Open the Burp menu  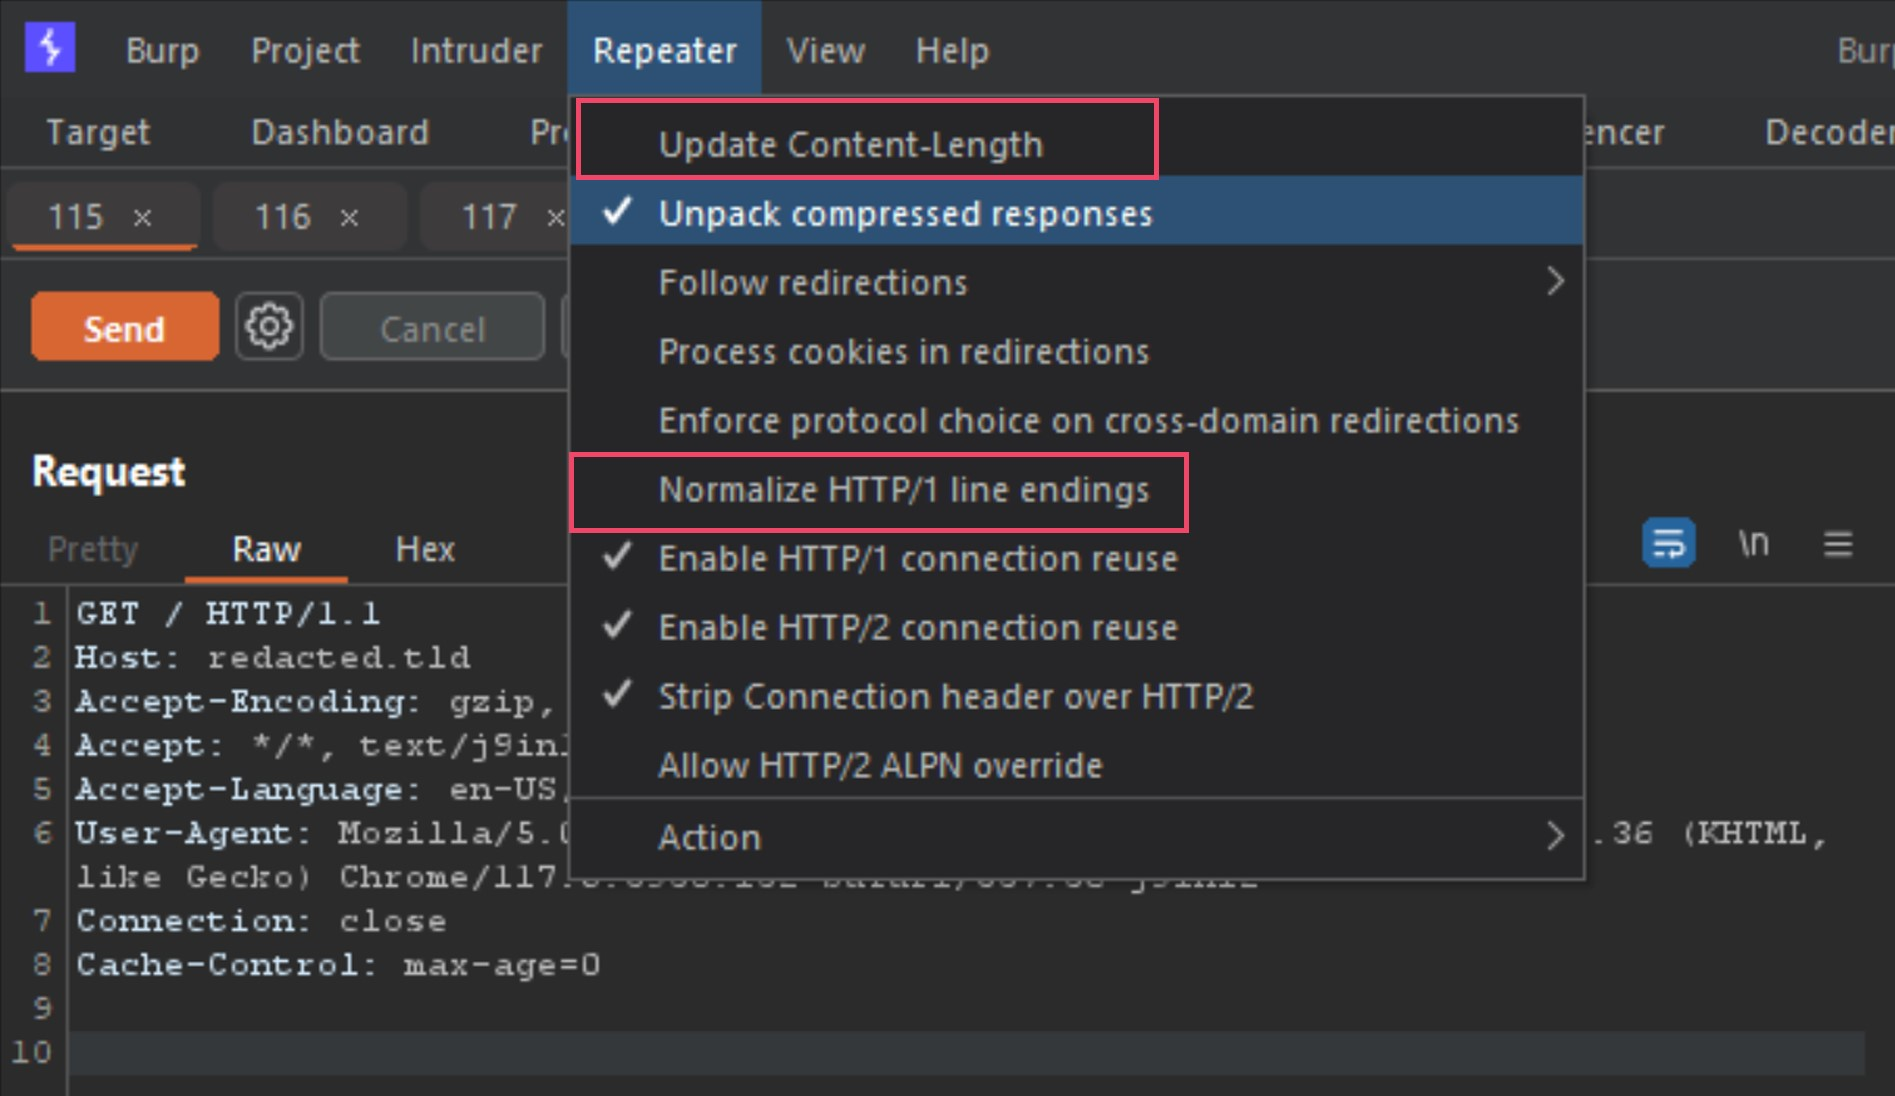pos(162,50)
